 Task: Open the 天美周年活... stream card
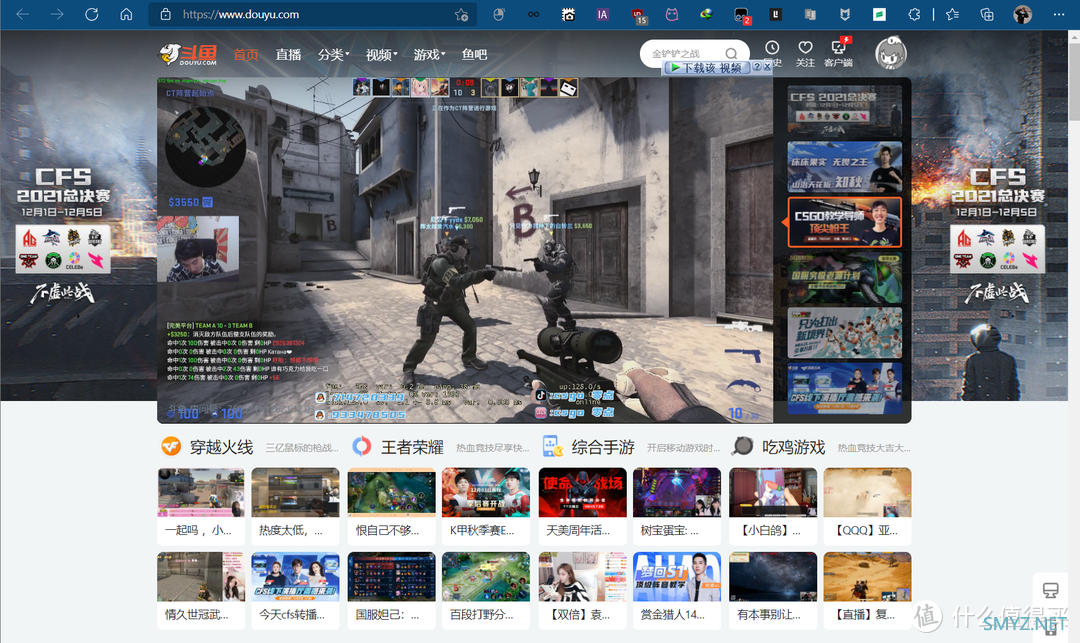tap(583, 506)
